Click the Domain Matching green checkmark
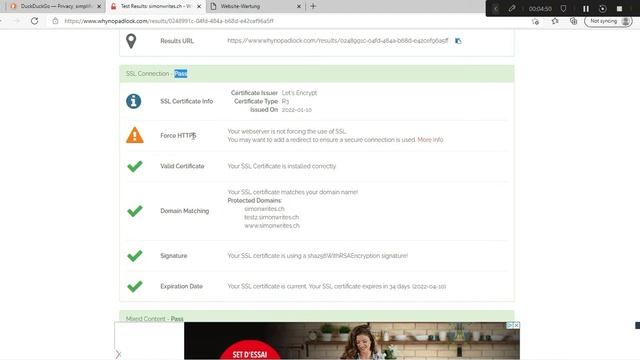 135,211
